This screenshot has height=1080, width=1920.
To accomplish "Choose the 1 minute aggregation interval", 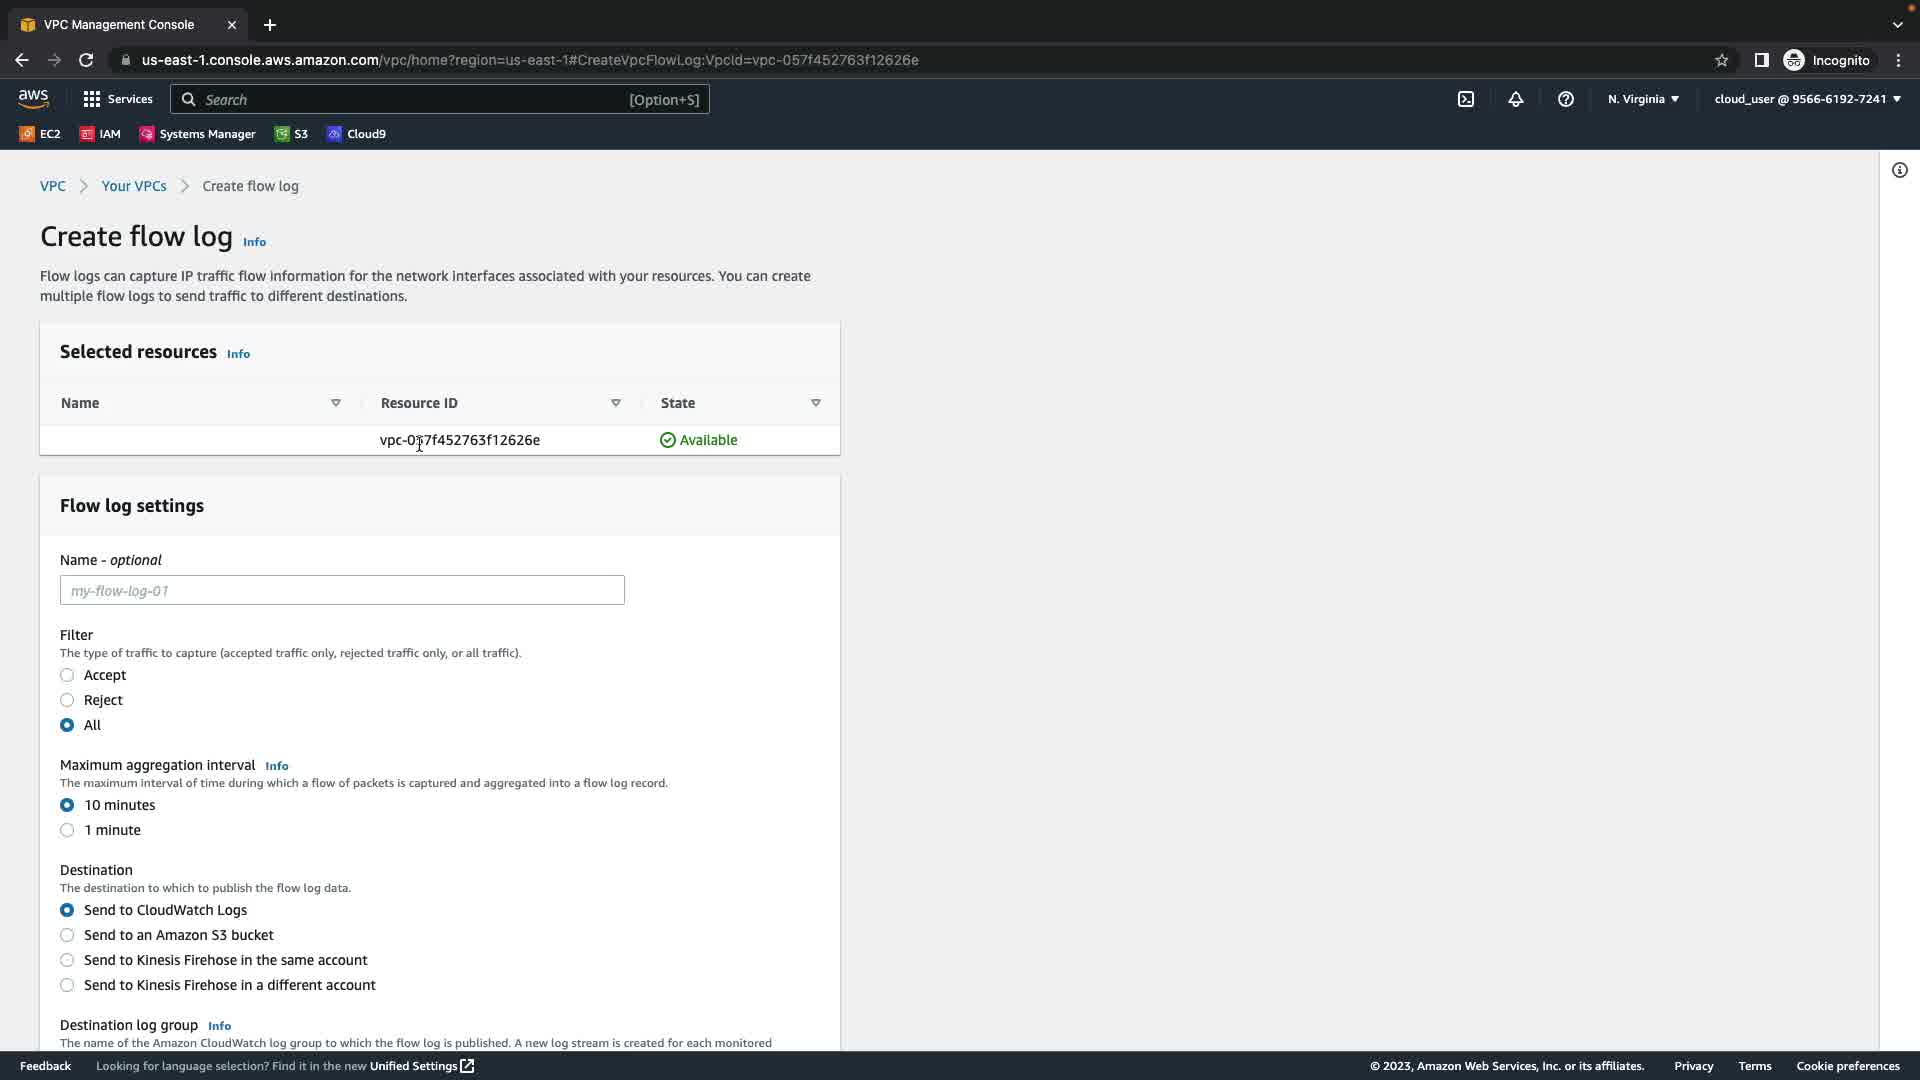I will click(67, 830).
